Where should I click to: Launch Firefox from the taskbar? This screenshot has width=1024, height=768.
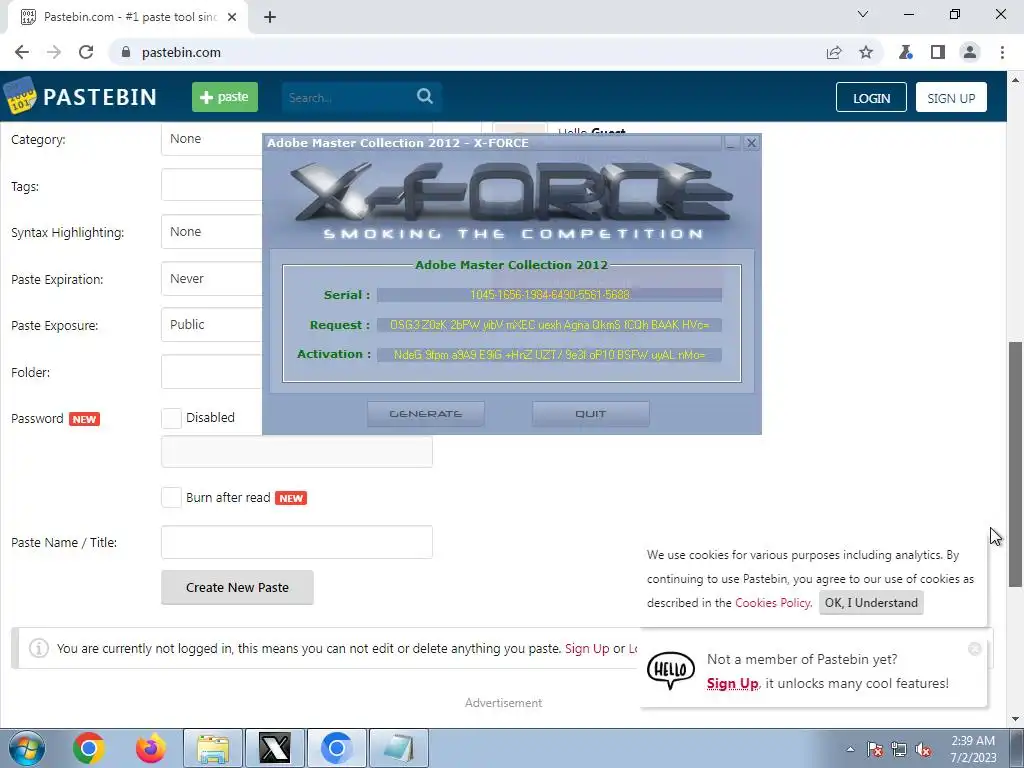(151, 748)
